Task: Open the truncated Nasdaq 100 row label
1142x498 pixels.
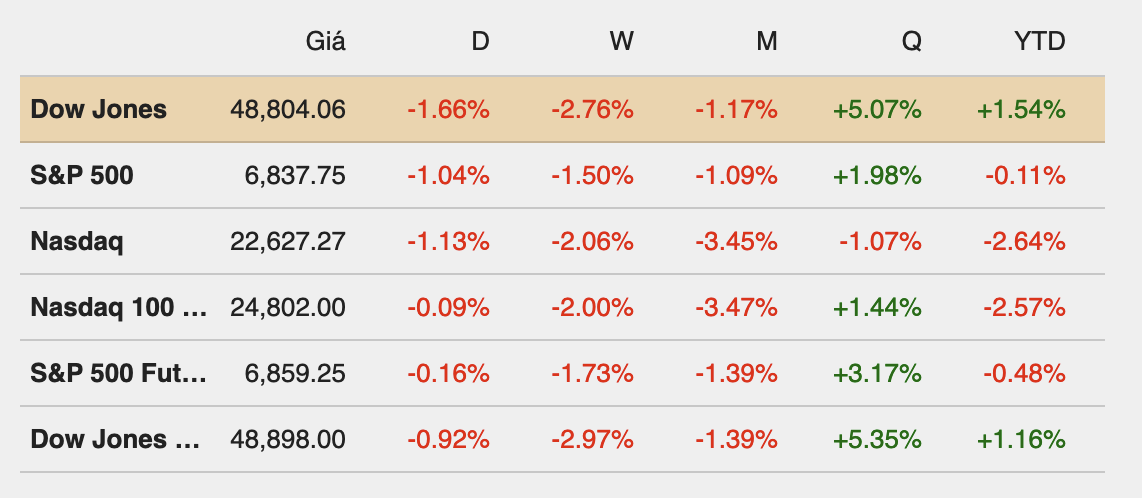Action: pyautogui.click(x=119, y=307)
